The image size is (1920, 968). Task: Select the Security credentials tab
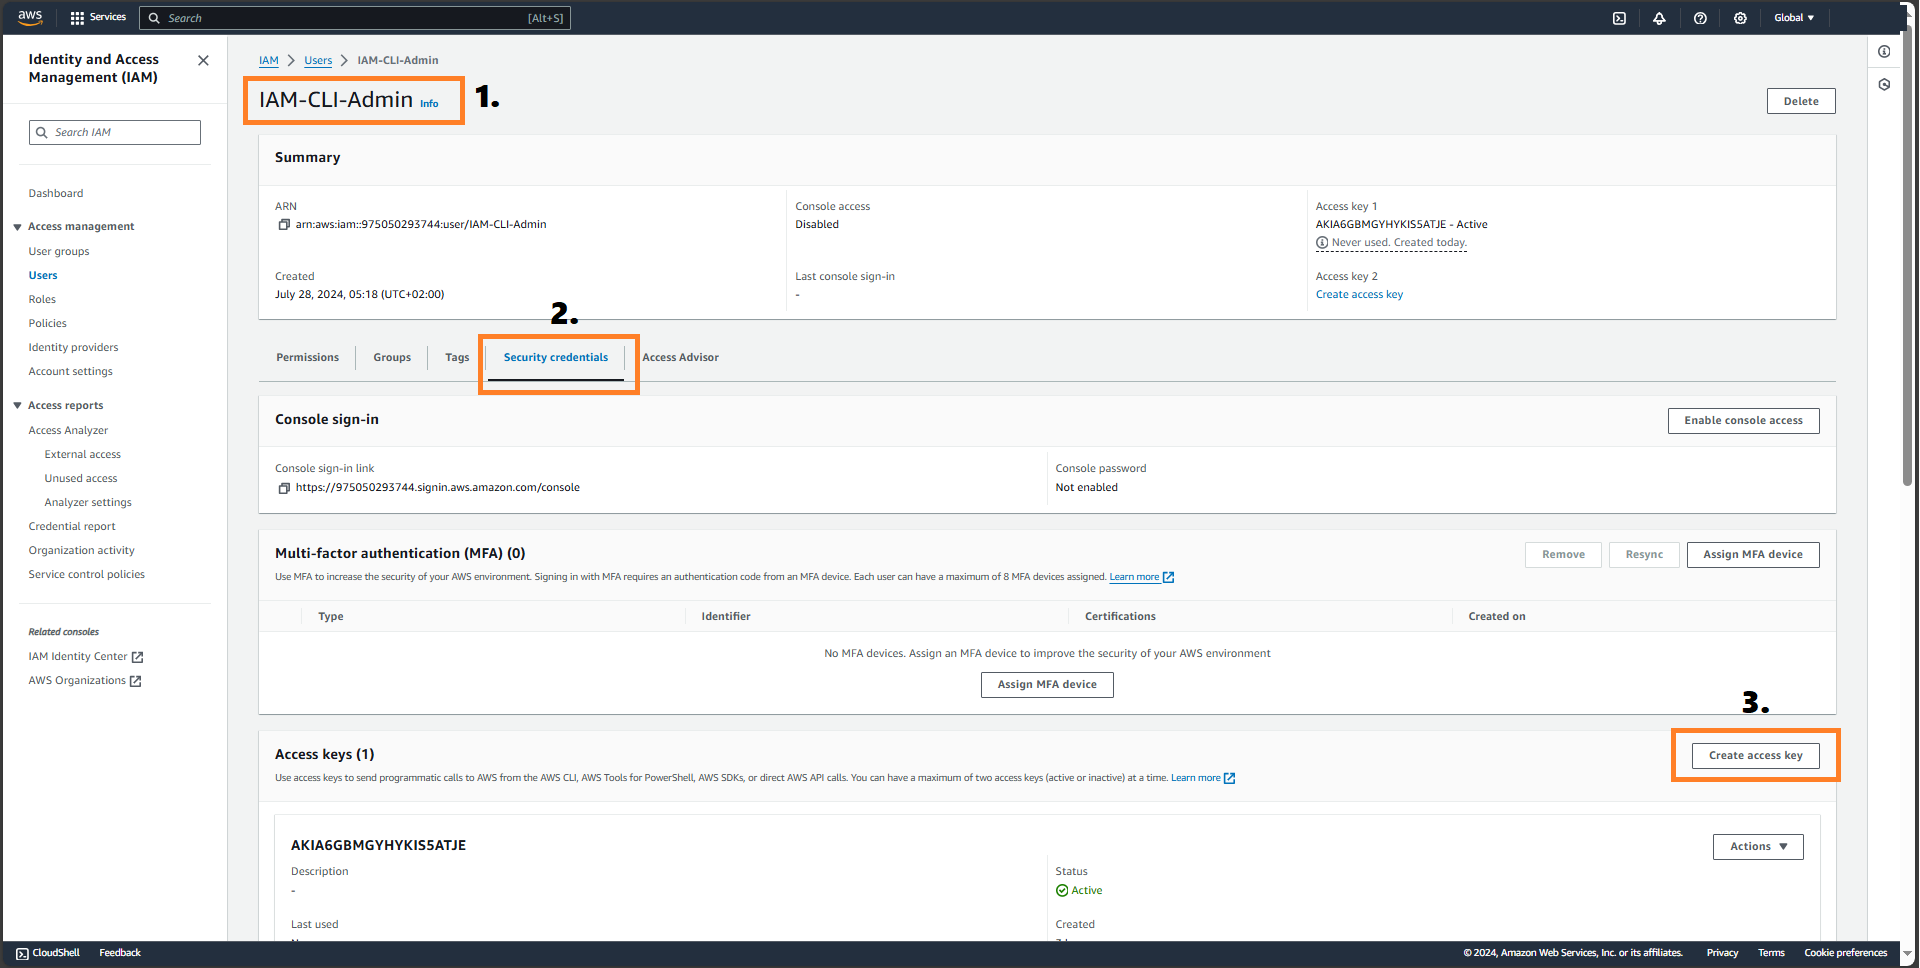click(x=556, y=358)
